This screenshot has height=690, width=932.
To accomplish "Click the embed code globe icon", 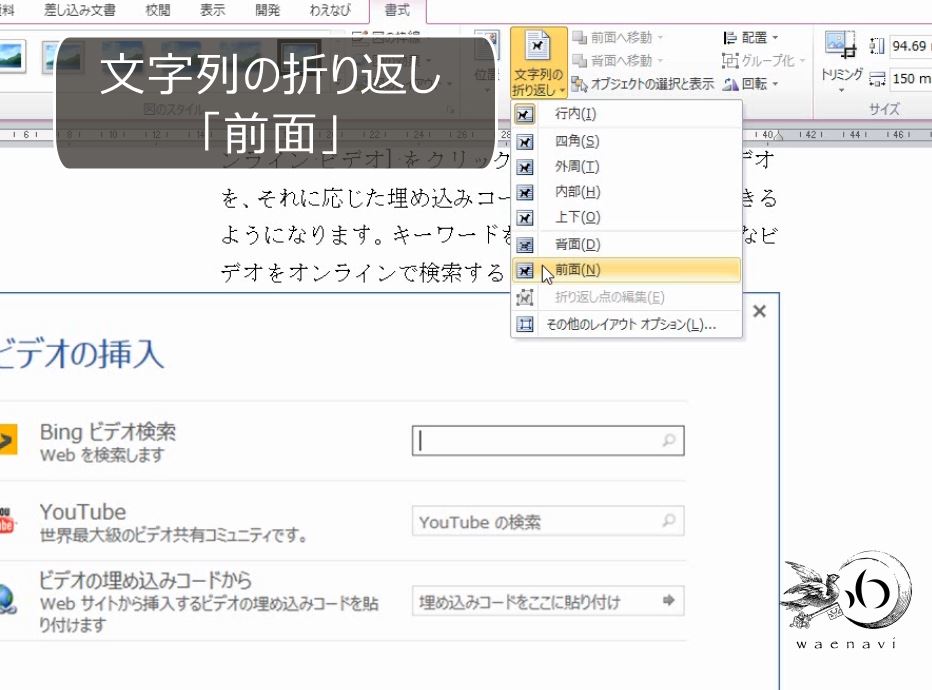I will tap(7, 599).
